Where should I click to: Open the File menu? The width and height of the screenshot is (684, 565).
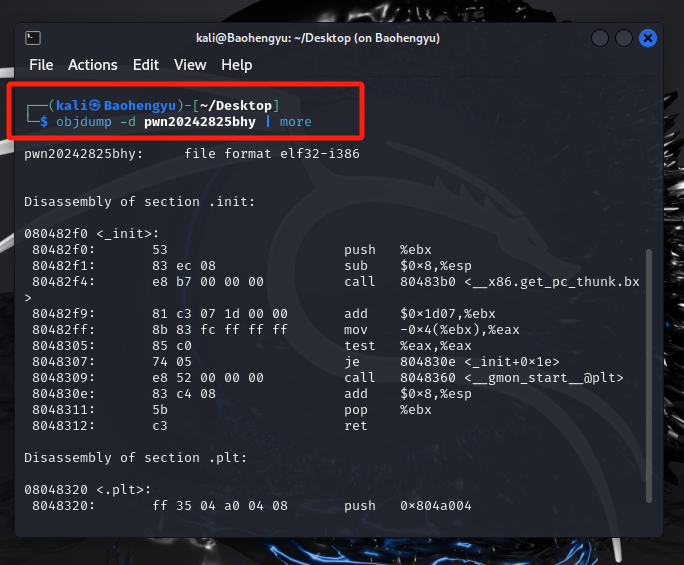point(41,65)
